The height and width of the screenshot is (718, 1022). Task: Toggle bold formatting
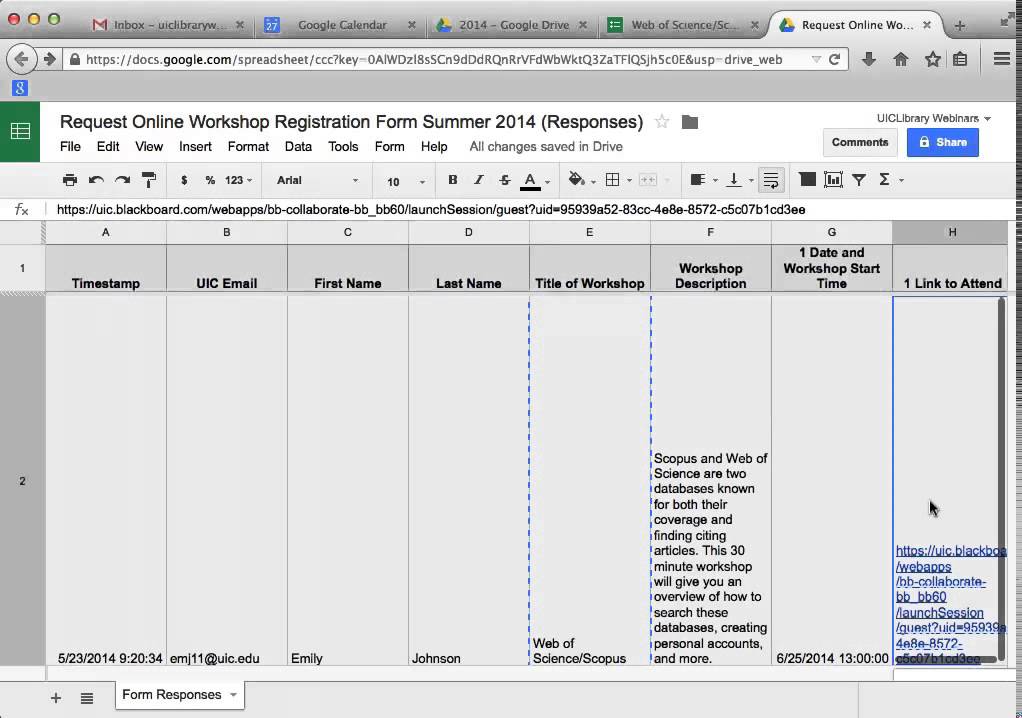click(x=452, y=180)
